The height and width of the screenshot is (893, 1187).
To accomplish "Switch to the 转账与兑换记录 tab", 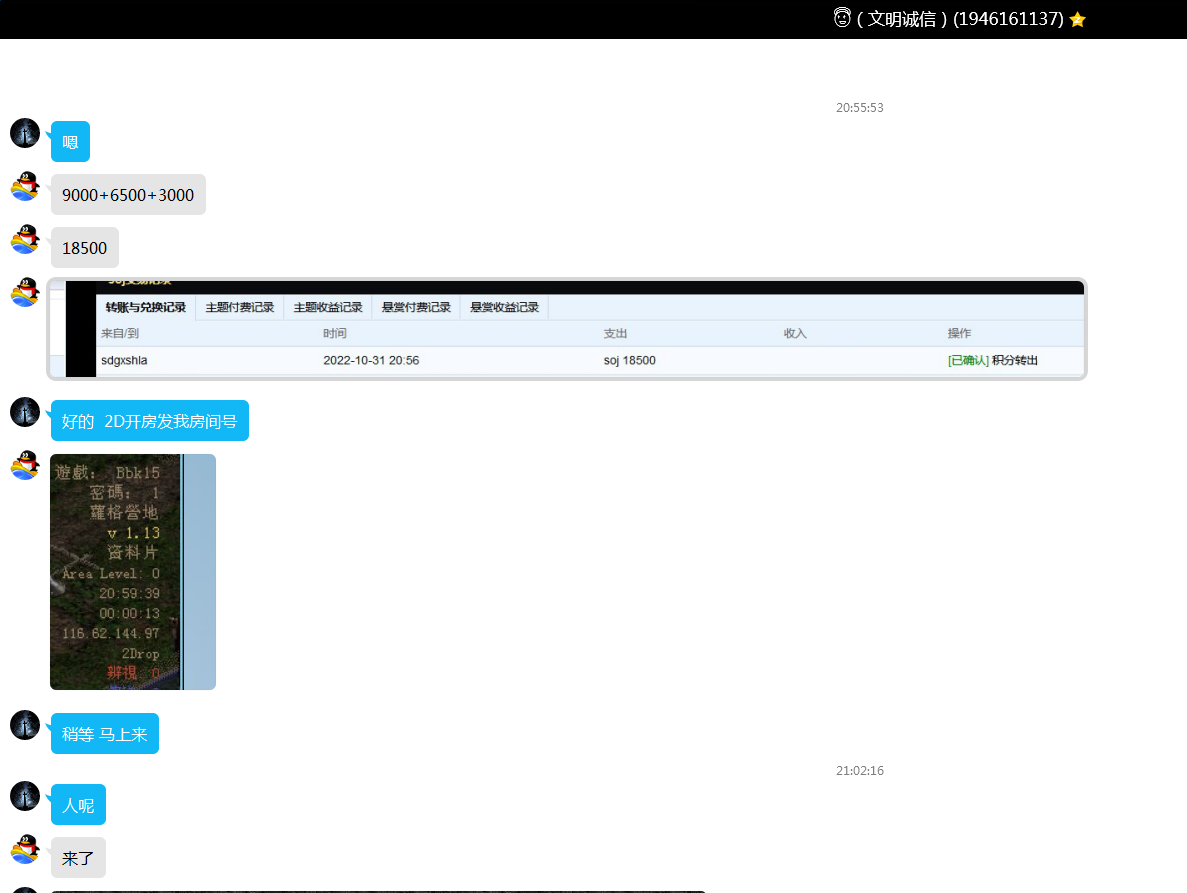I will pos(146,308).
